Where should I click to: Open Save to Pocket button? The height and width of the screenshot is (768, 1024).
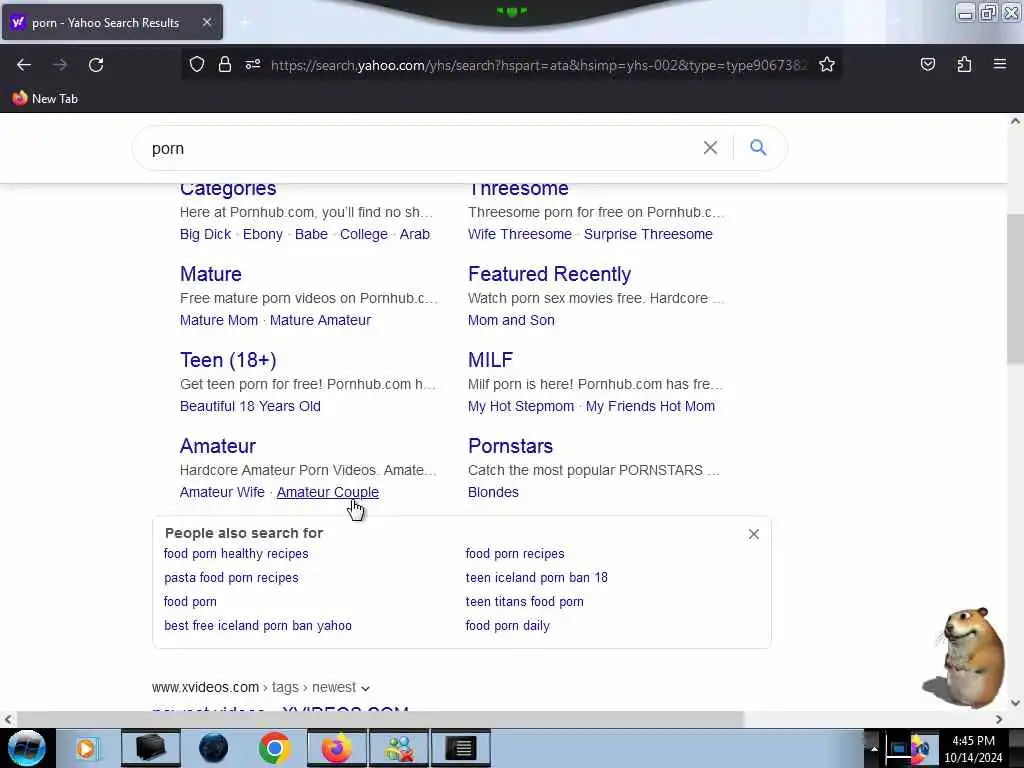pyautogui.click(x=927, y=64)
